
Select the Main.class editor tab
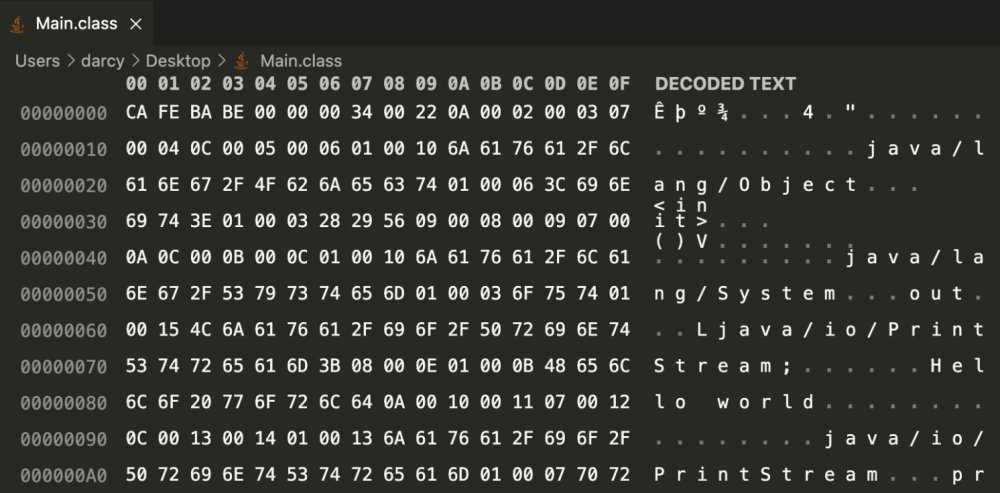76,23
